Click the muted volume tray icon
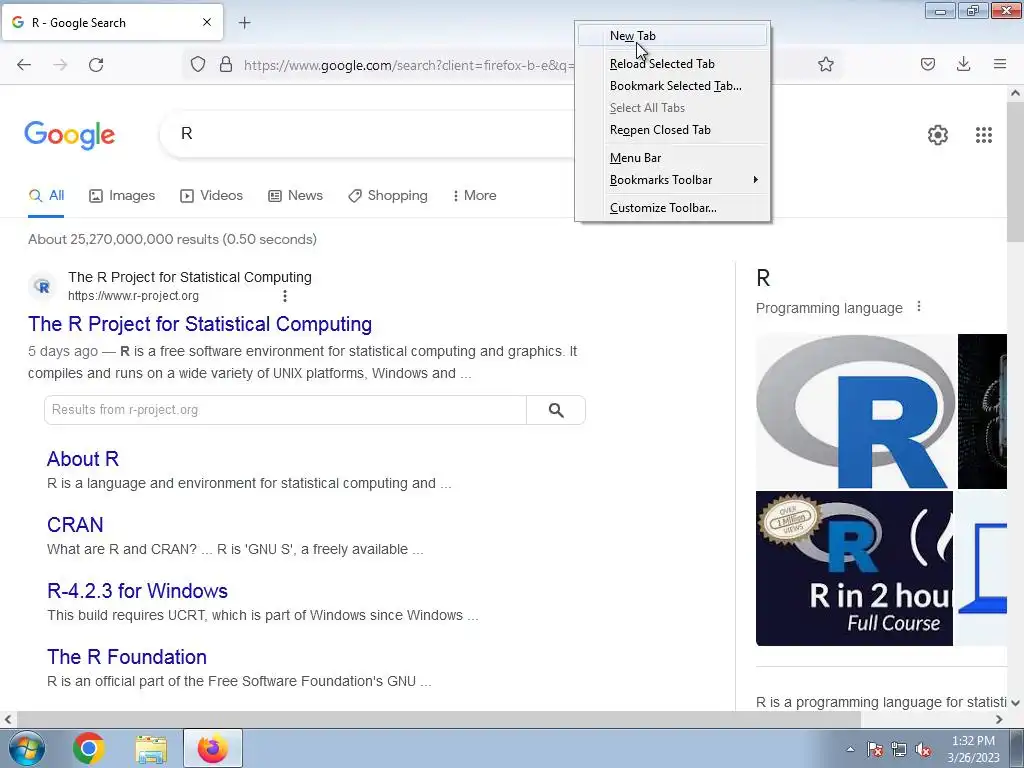Image resolution: width=1024 pixels, height=768 pixels. click(923, 750)
